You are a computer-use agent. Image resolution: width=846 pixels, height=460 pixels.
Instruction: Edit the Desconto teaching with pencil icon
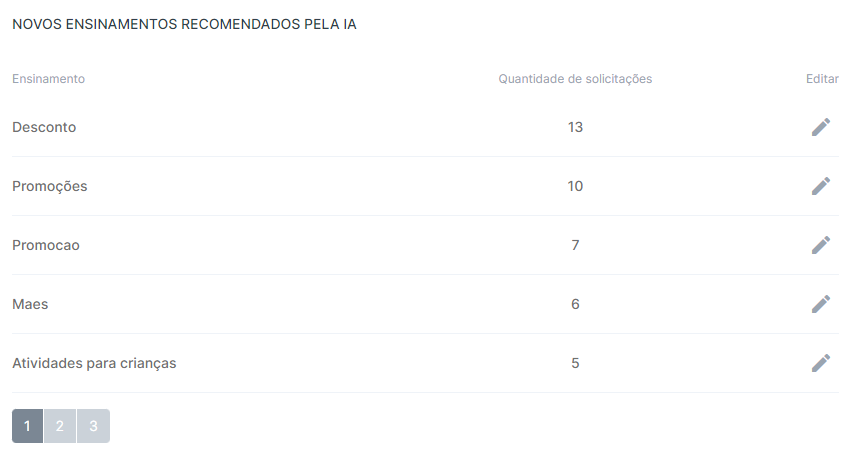pos(821,127)
